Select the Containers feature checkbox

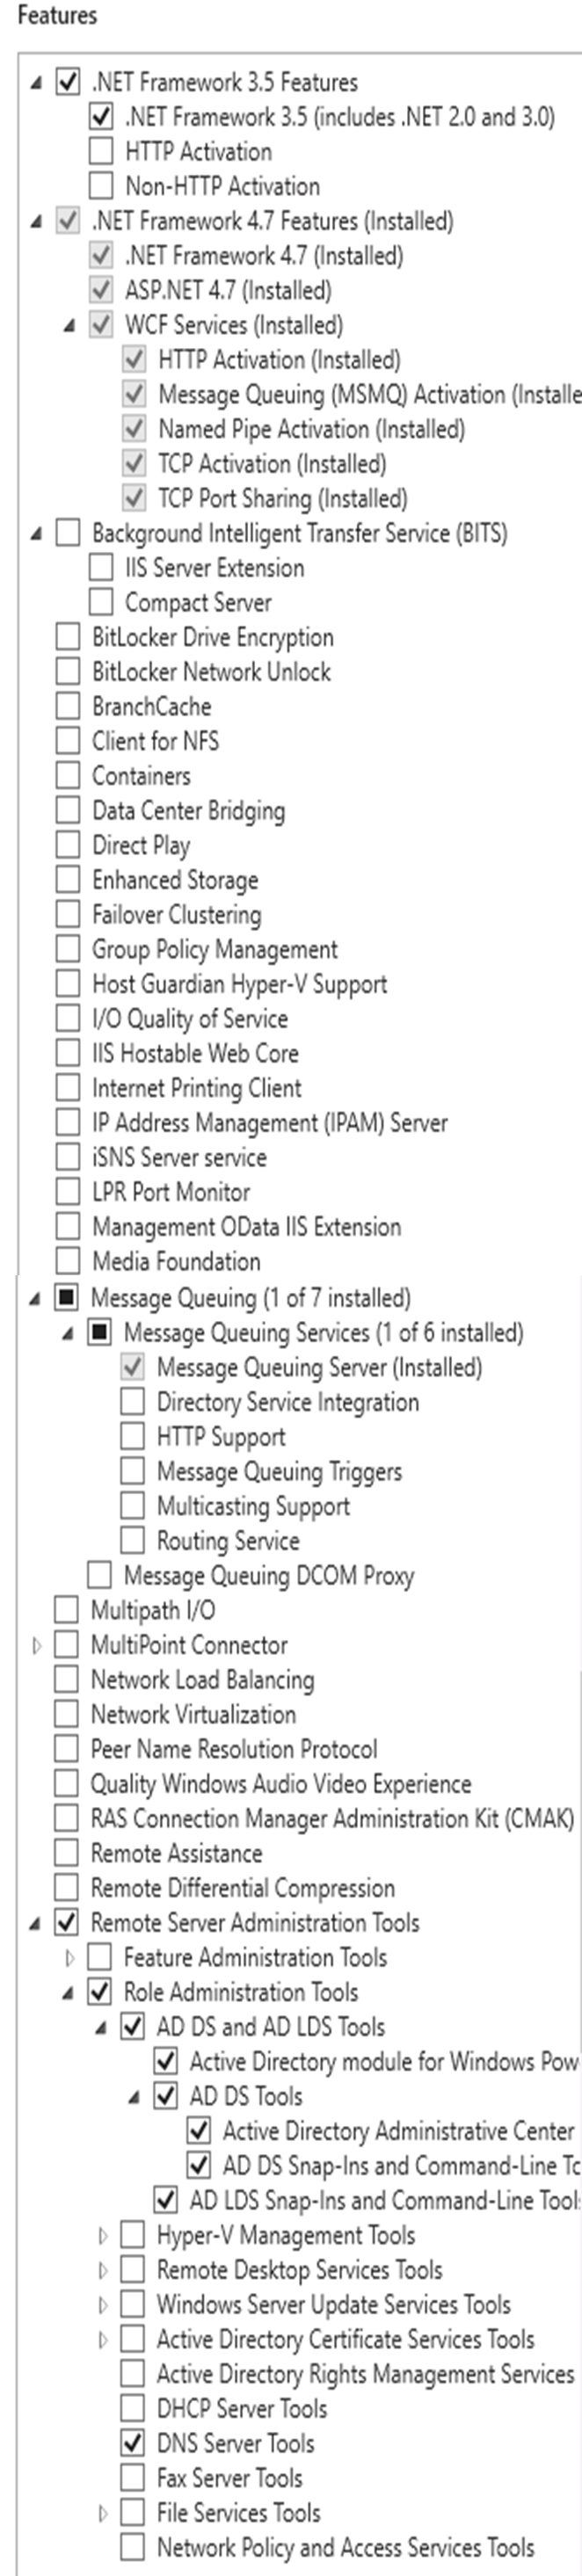[x=68, y=776]
